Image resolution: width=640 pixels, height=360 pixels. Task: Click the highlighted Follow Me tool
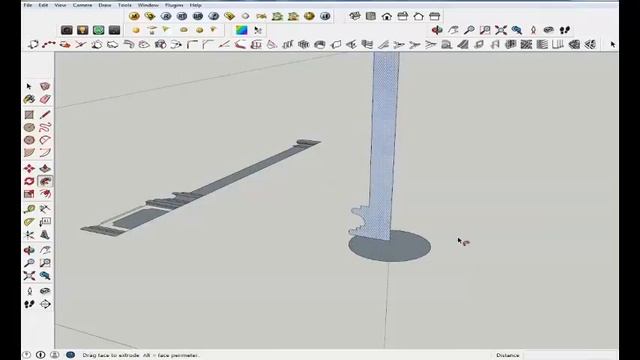(x=45, y=181)
